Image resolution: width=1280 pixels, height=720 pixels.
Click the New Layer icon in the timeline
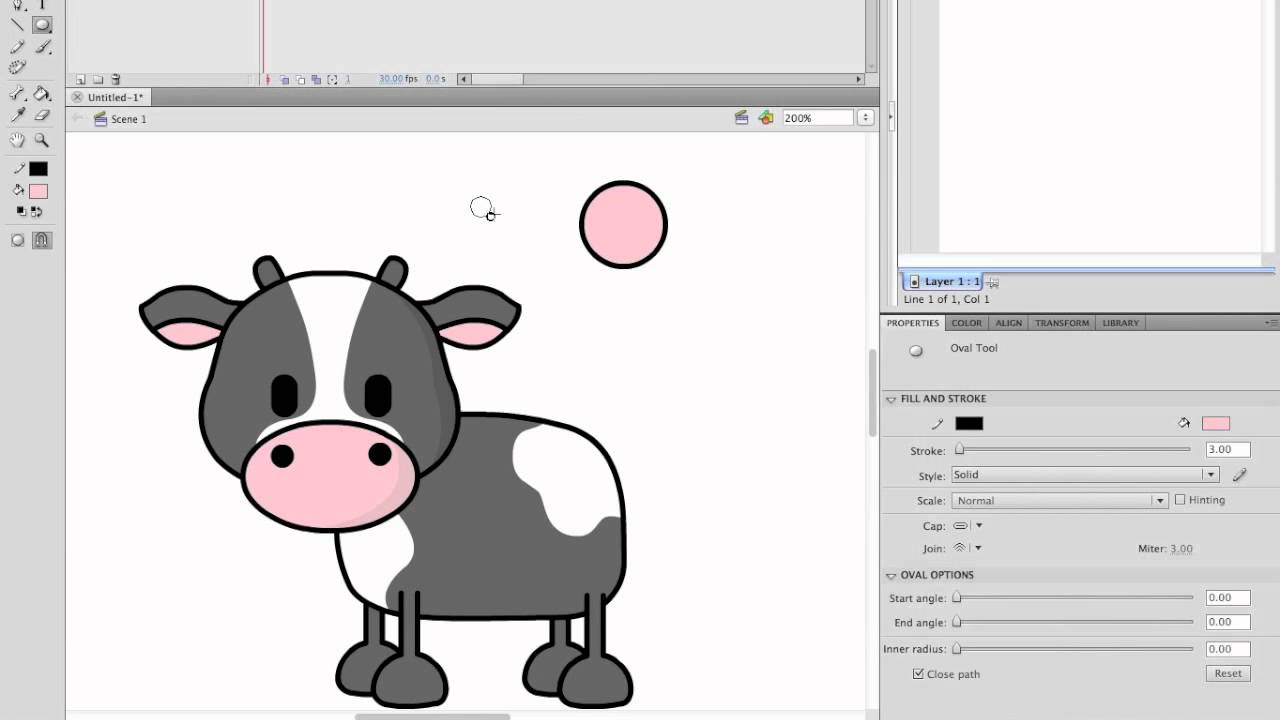[81, 79]
